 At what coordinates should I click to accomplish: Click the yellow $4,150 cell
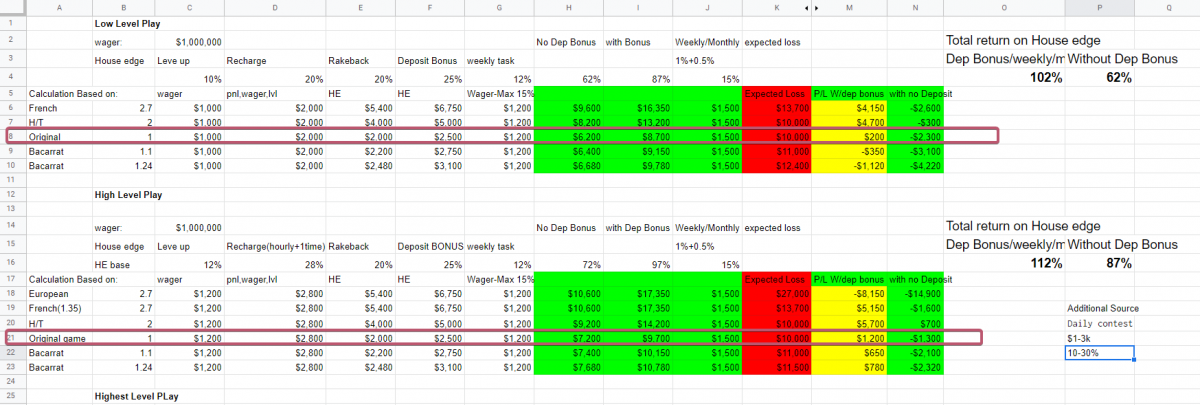point(845,107)
